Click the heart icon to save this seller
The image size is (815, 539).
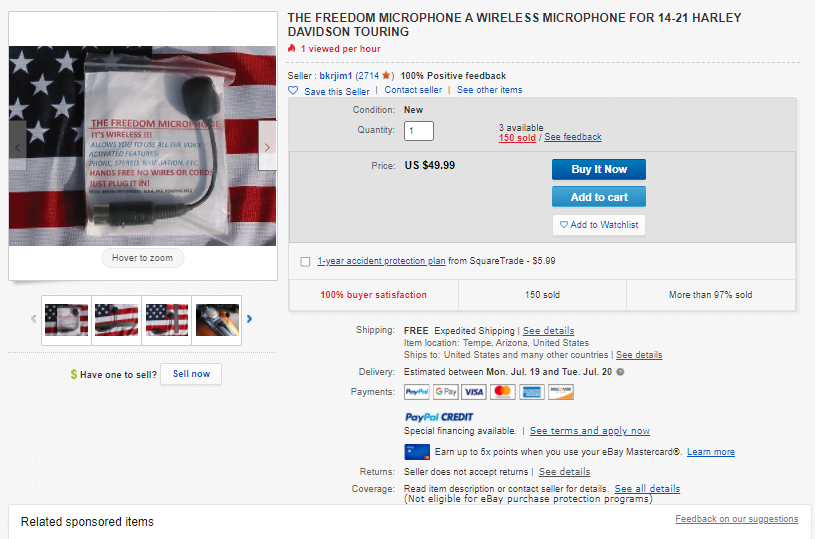[293, 90]
